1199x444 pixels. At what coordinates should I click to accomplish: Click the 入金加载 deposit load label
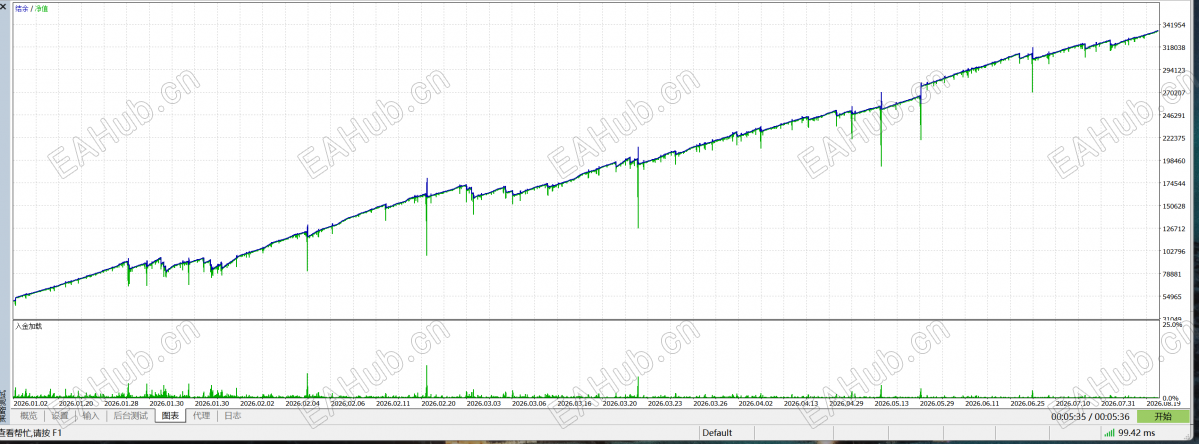click(29, 326)
